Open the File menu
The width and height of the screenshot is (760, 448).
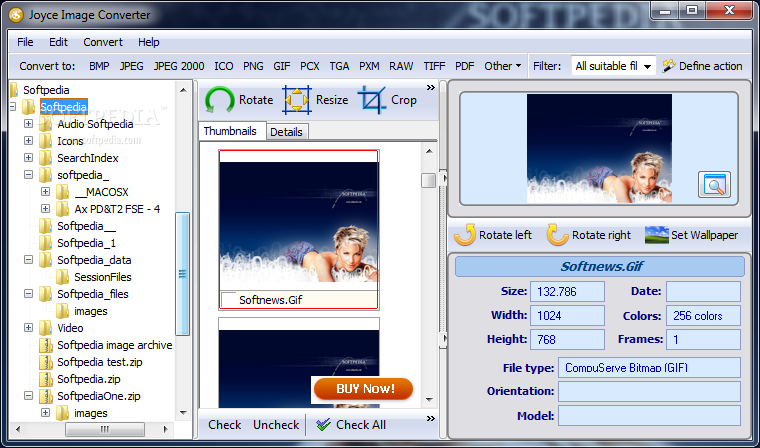[x=25, y=42]
